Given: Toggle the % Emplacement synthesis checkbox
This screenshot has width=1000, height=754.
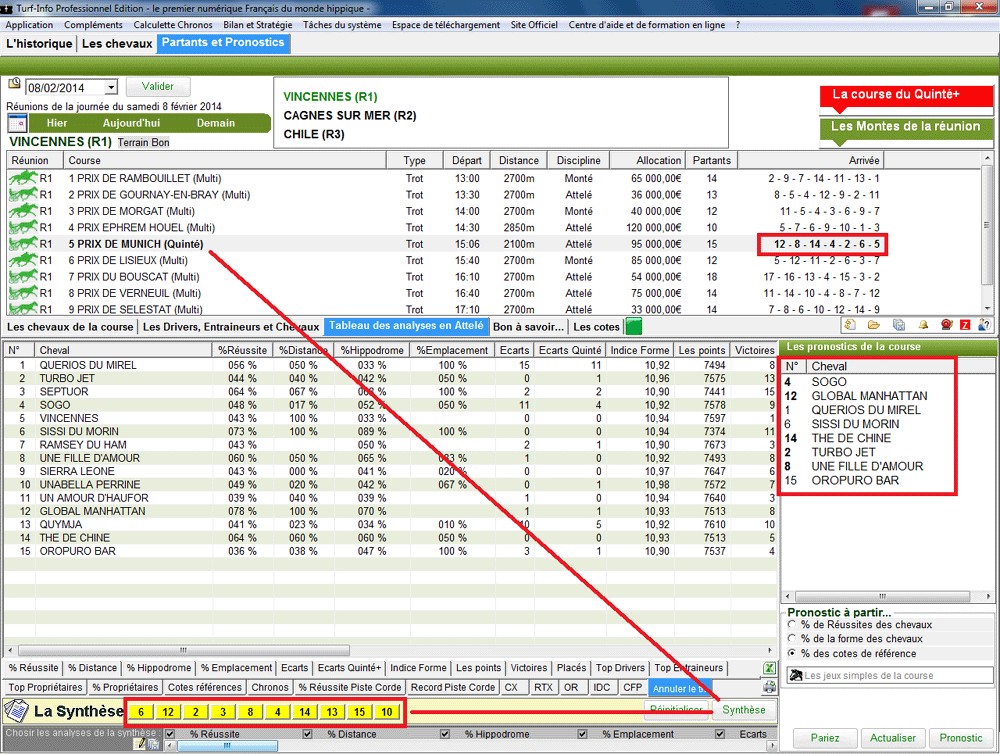Looking at the screenshot, I should tap(582, 734).
